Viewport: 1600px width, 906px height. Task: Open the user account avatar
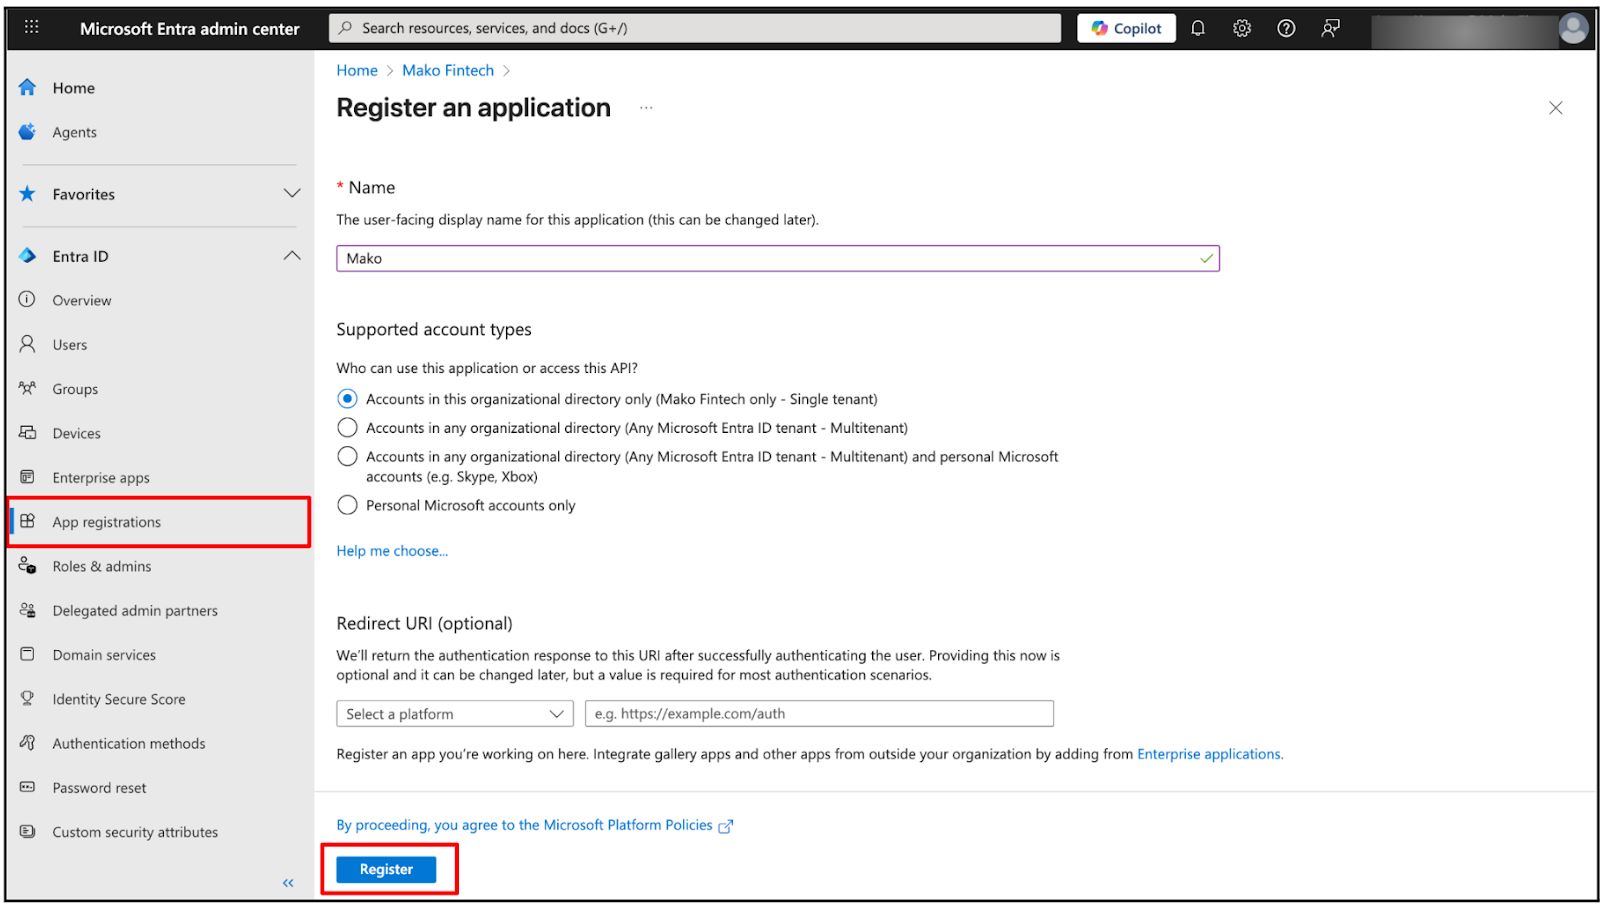pyautogui.click(x=1573, y=28)
